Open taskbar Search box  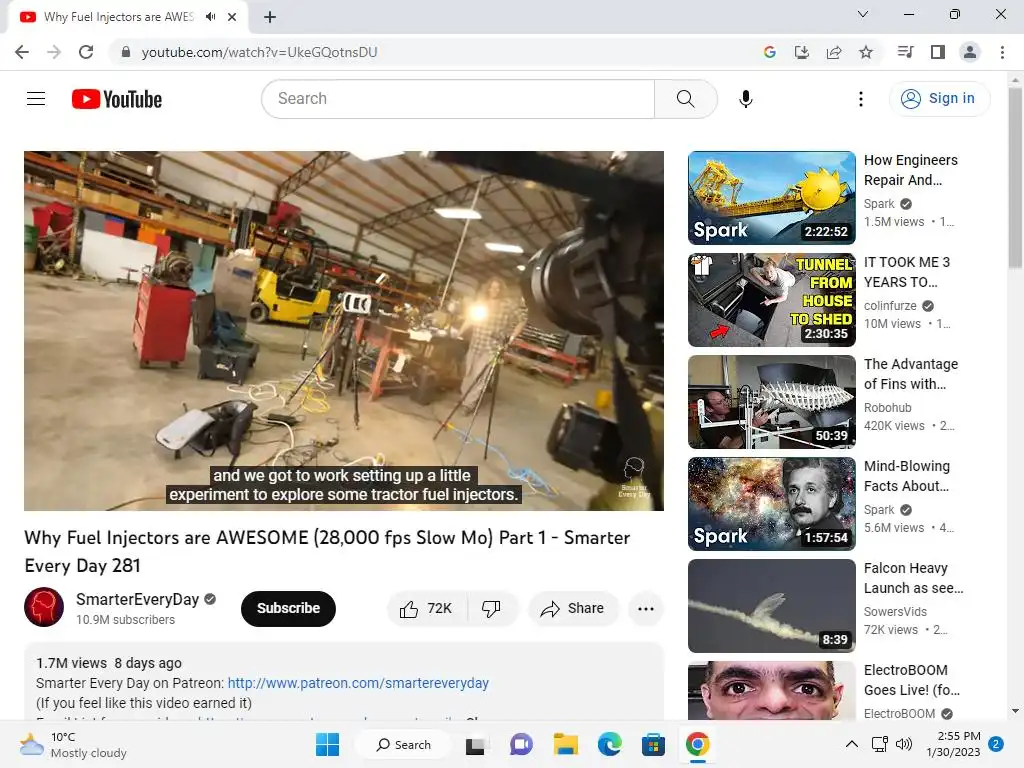click(403, 744)
